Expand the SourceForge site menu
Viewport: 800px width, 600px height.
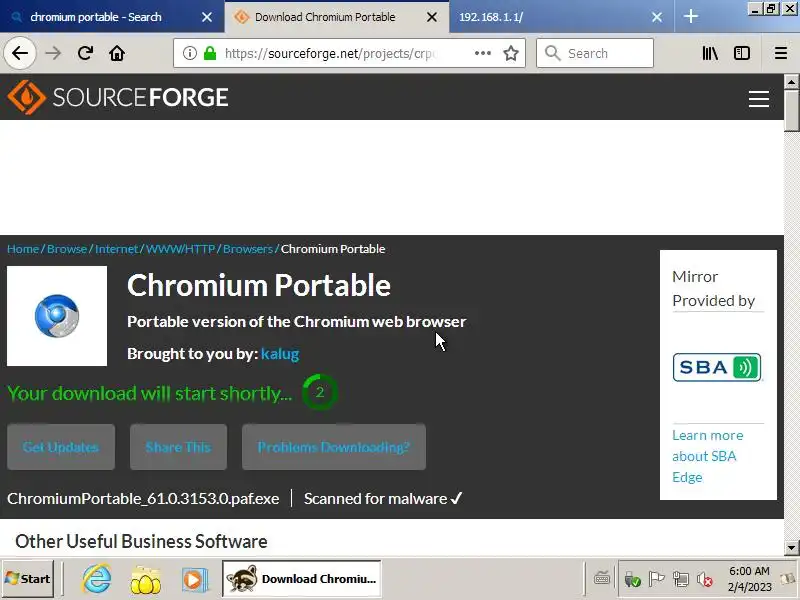point(759,99)
